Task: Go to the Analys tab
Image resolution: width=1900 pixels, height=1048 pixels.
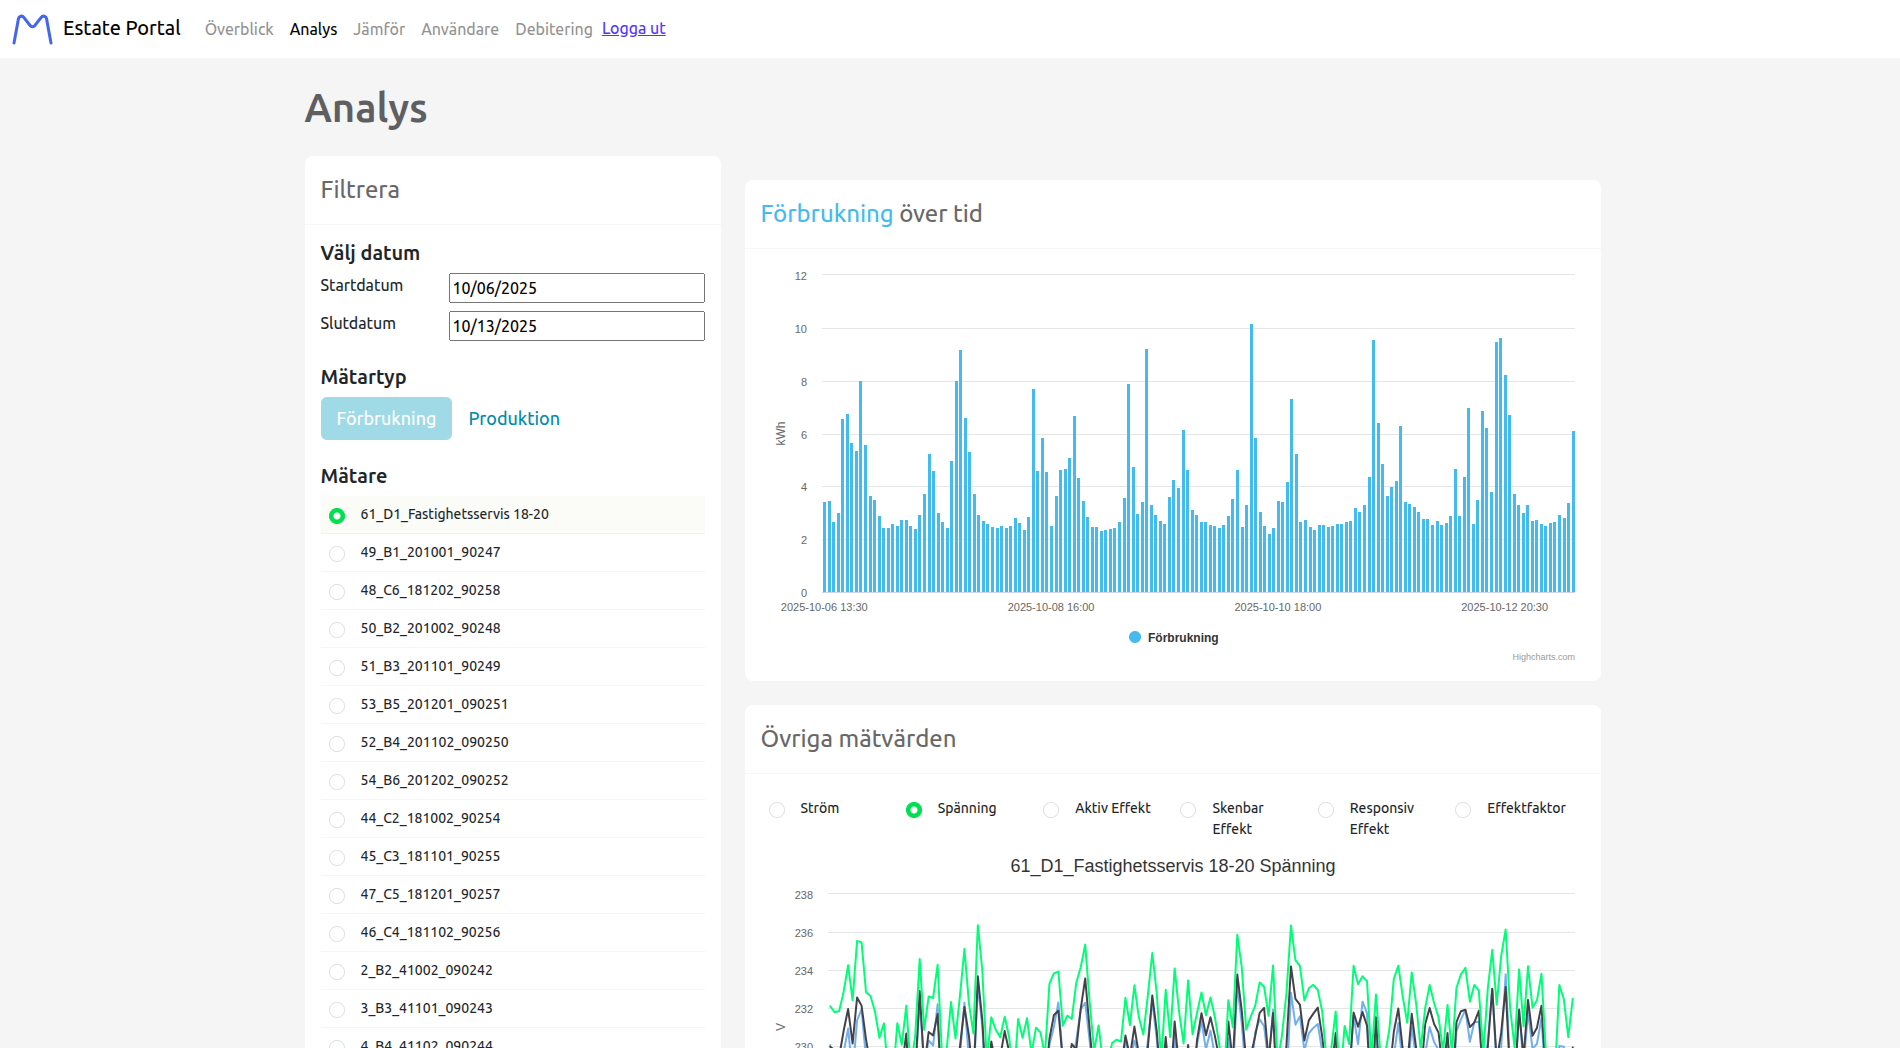Action: [313, 29]
